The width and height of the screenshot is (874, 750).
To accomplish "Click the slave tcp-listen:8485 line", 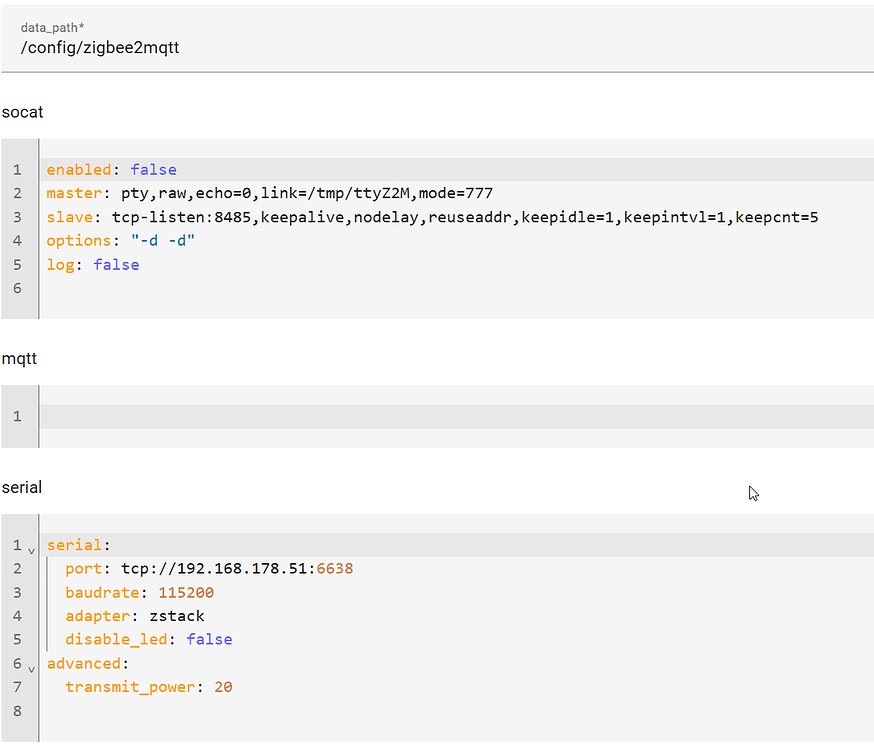I will [x=432, y=217].
